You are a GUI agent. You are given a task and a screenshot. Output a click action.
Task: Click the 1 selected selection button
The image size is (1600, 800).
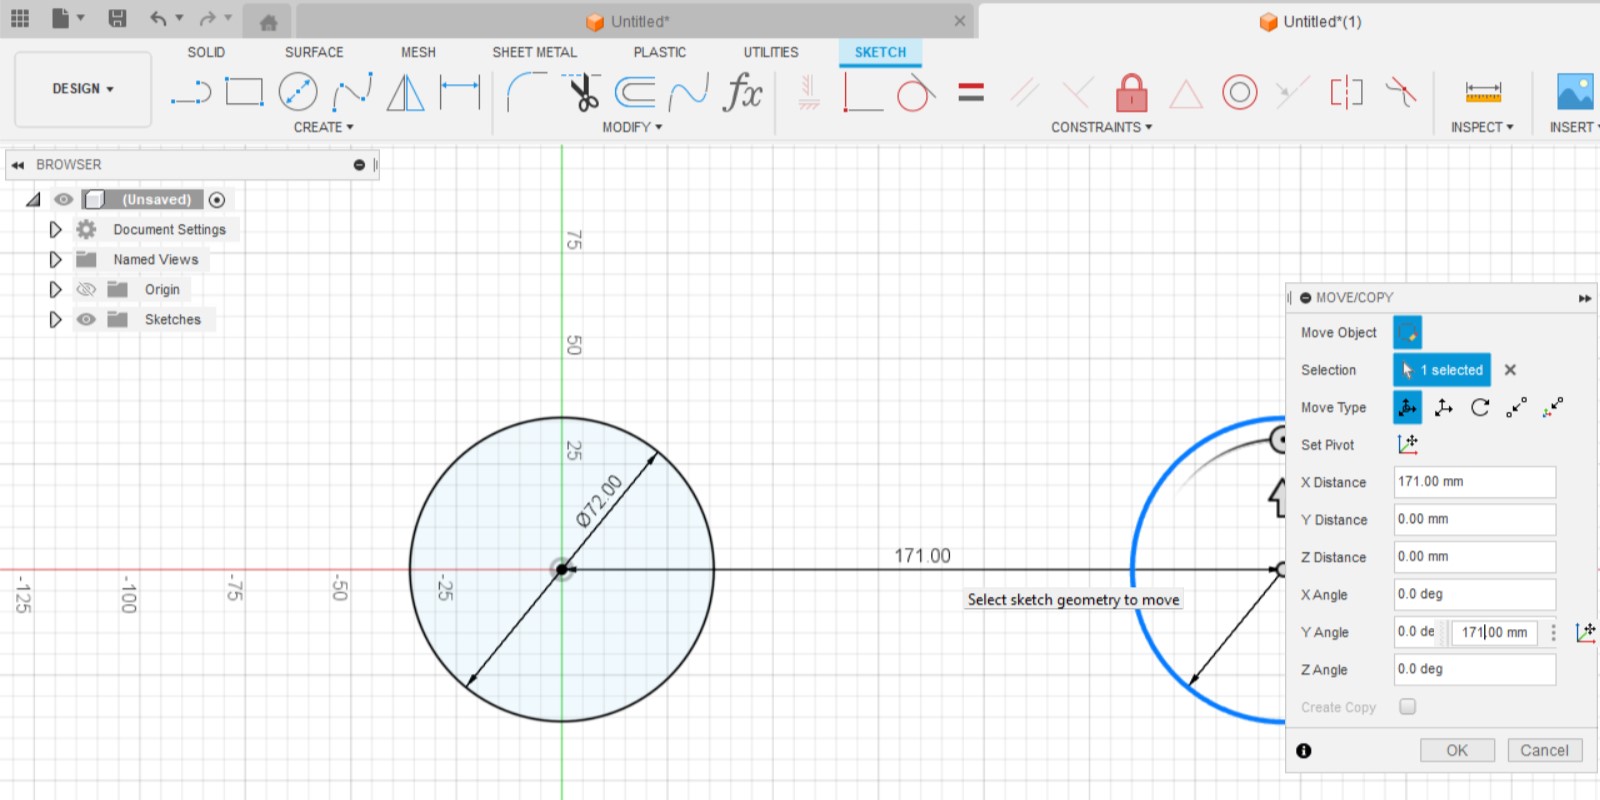(1442, 370)
